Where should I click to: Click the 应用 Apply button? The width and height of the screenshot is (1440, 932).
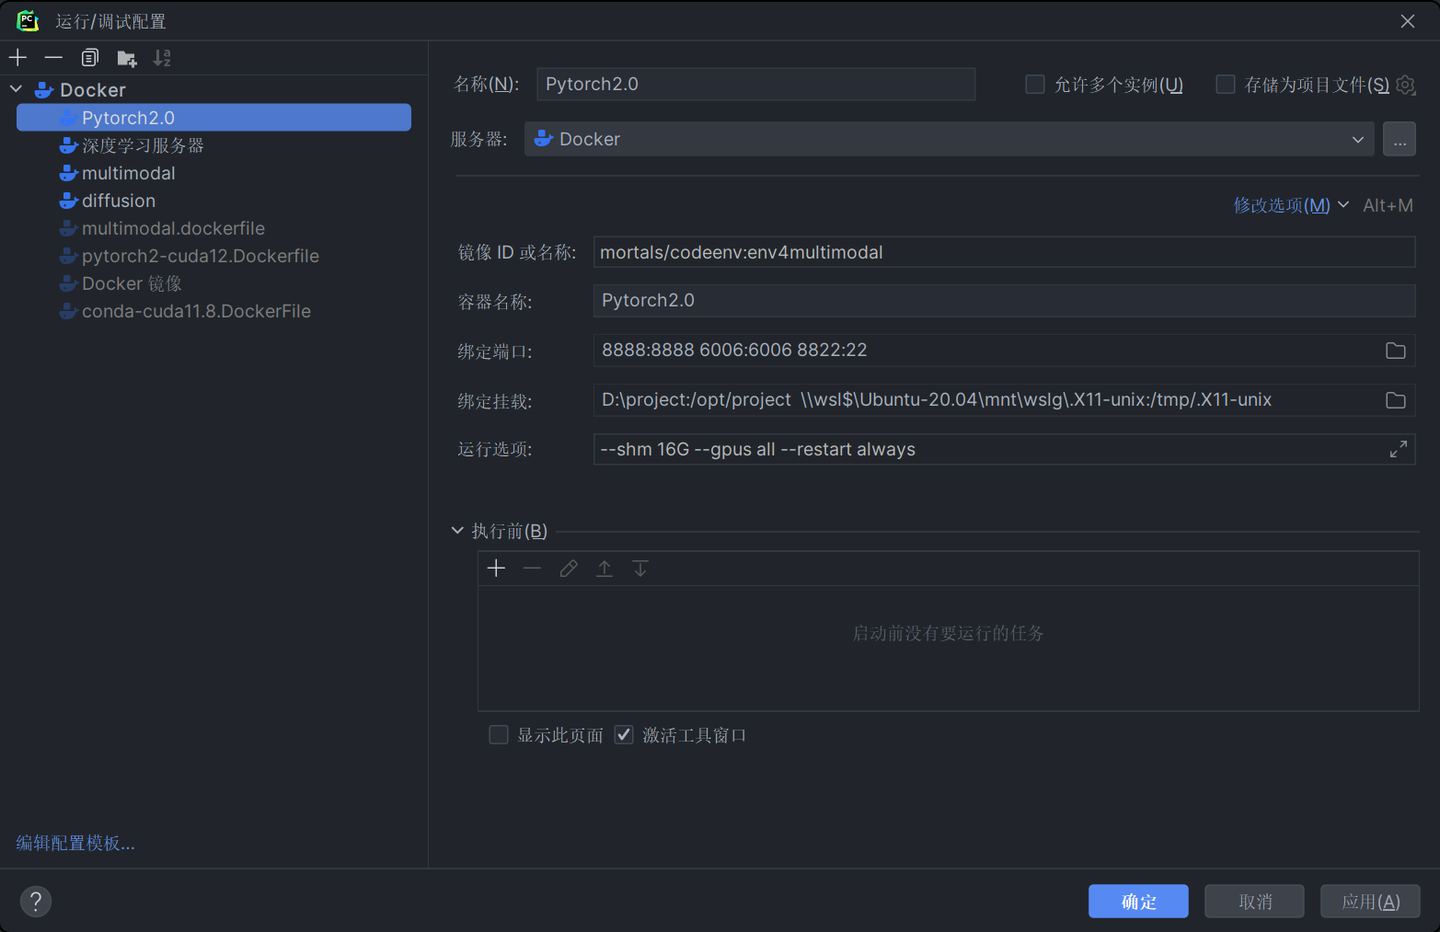[x=1370, y=901]
